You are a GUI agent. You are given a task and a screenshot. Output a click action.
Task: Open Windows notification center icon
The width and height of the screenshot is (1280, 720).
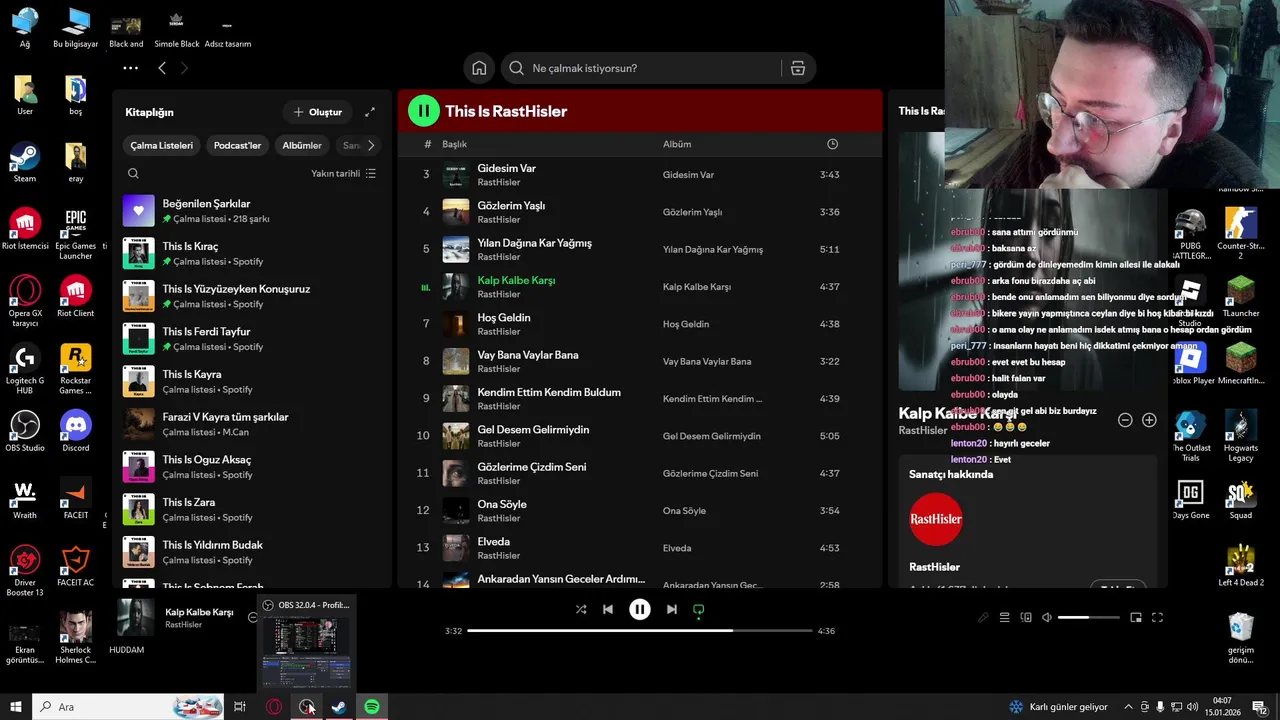[x=1259, y=707]
